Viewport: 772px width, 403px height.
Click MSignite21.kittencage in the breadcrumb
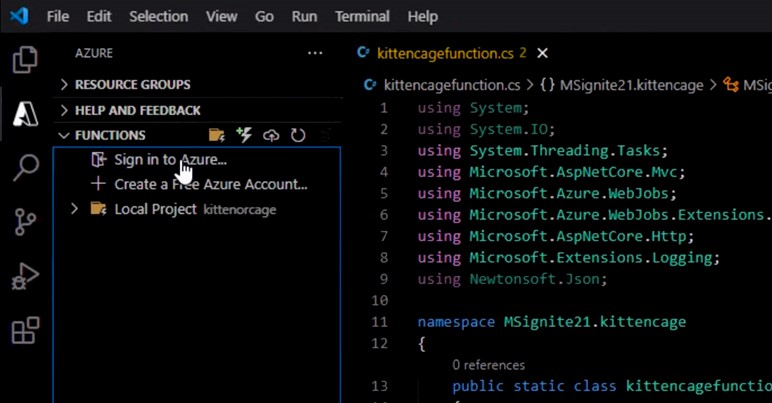[x=632, y=85]
